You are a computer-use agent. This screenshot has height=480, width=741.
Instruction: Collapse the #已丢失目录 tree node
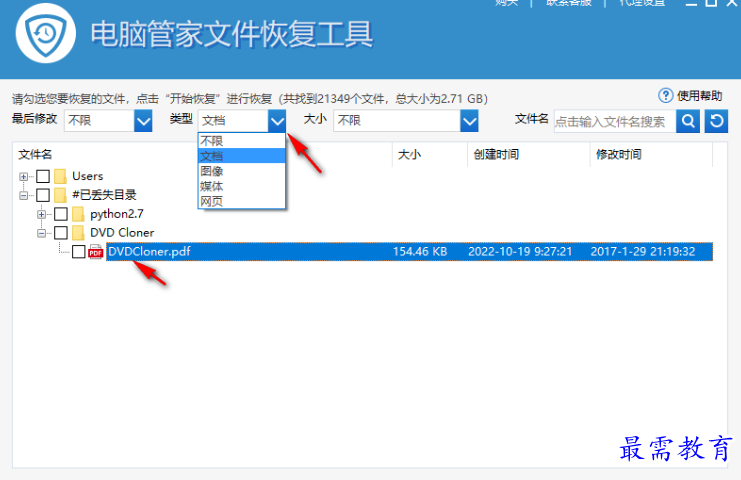(23, 196)
